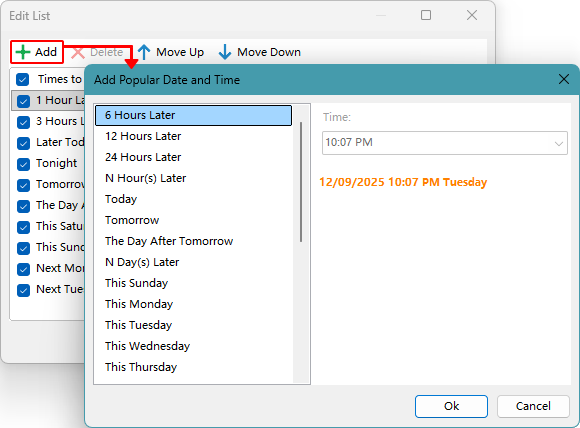Maximize the Edit List window
The height and width of the screenshot is (428, 580).
[426, 15]
